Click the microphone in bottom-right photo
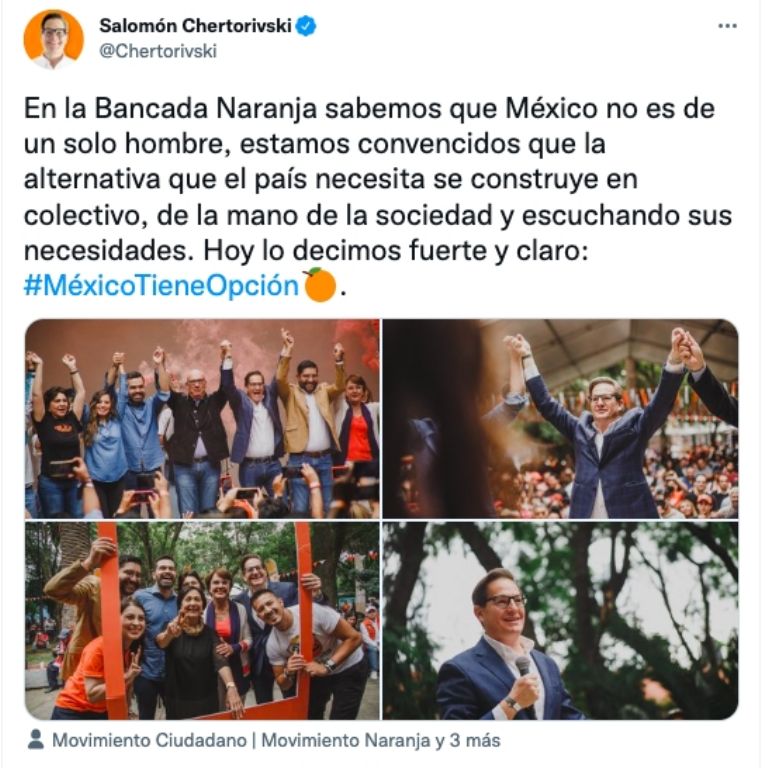 click(523, 667)
